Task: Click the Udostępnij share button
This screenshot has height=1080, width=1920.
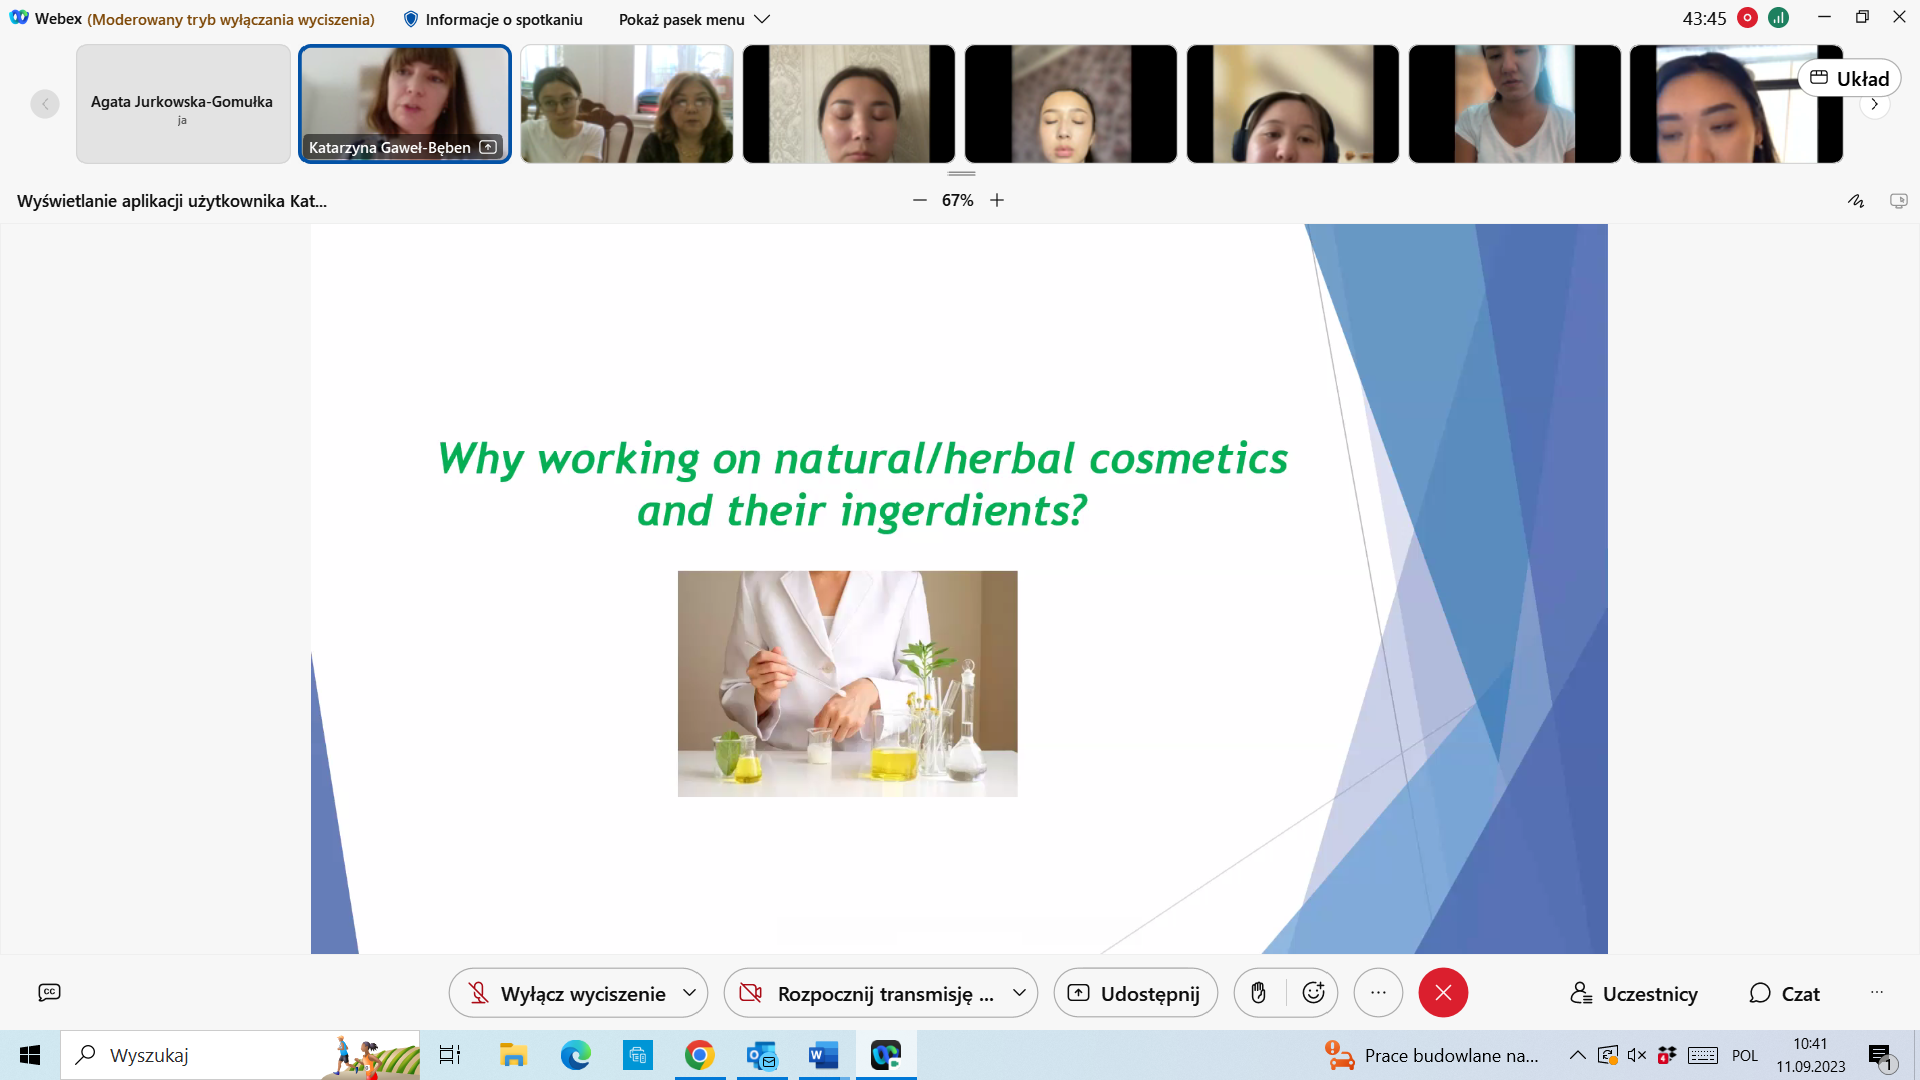Action: click(1136, 993)
